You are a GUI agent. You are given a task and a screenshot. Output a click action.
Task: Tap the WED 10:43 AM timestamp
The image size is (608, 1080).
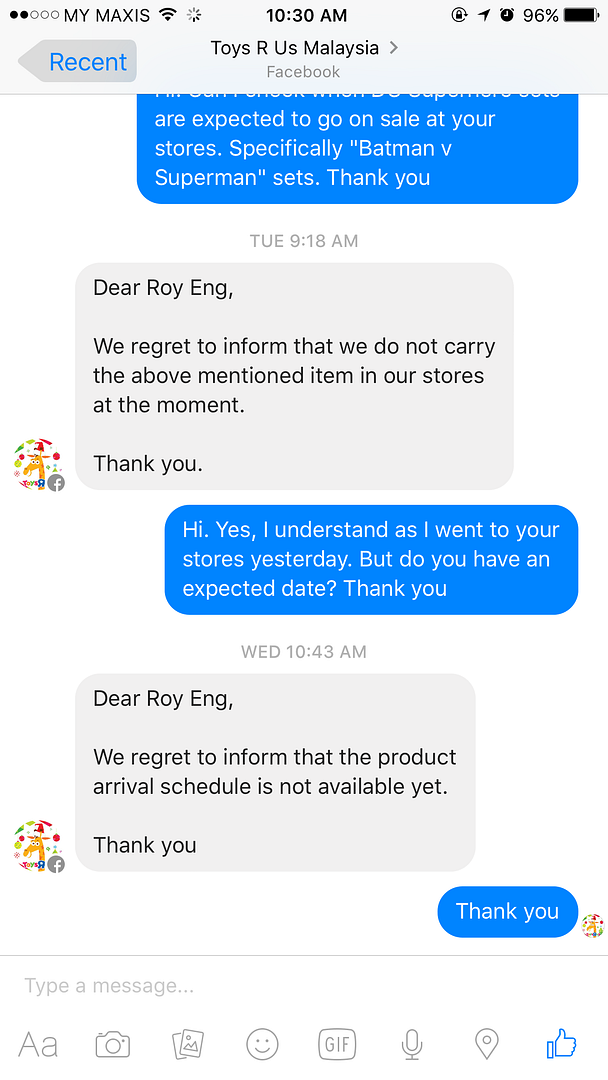tap(303, 652)
